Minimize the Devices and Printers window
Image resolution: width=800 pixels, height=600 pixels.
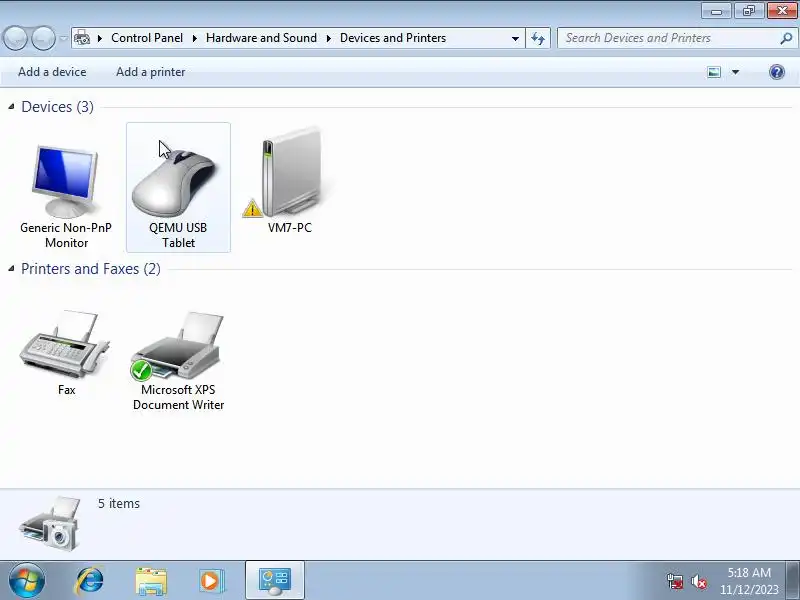pyautogui.click(x=716, y=11)
